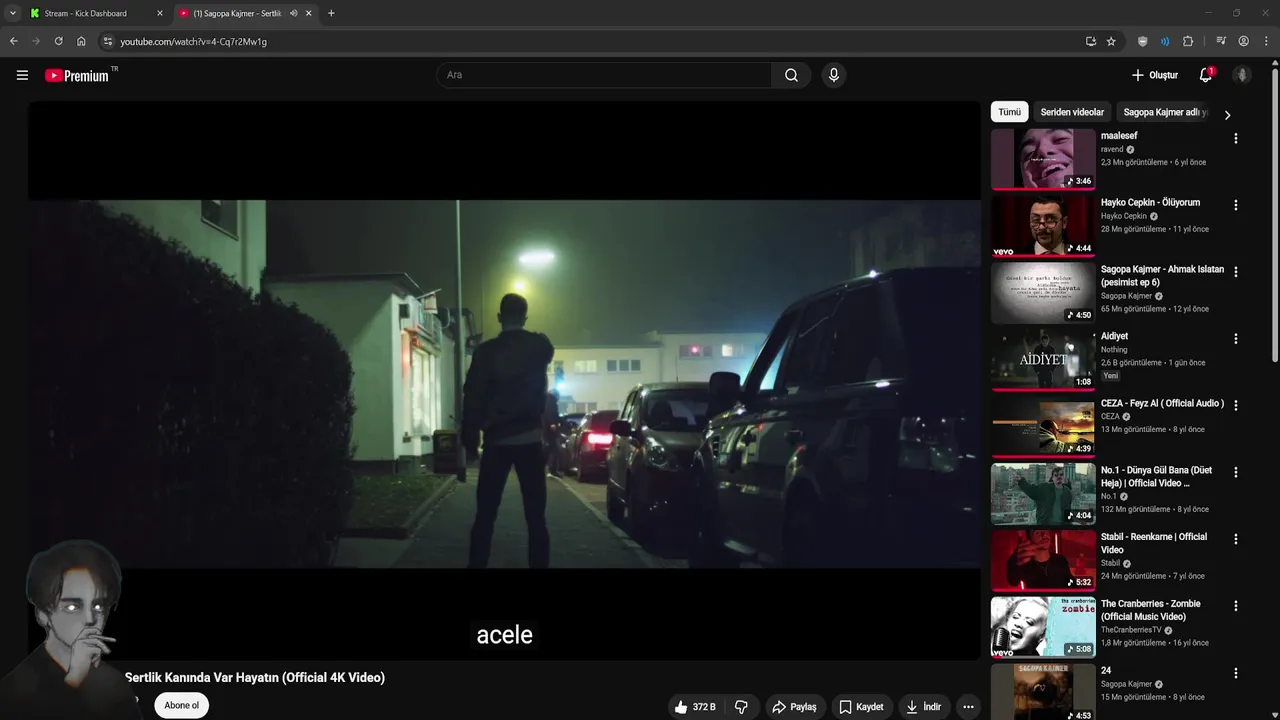Reload the current page

point(58,41)
